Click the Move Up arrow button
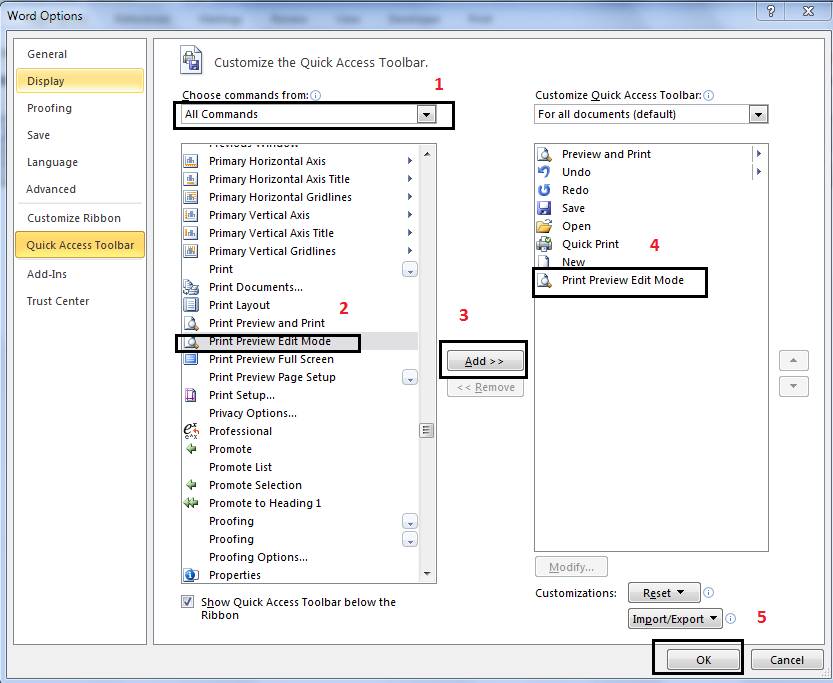This screenshot has height=683, width=833. [794, 361]
